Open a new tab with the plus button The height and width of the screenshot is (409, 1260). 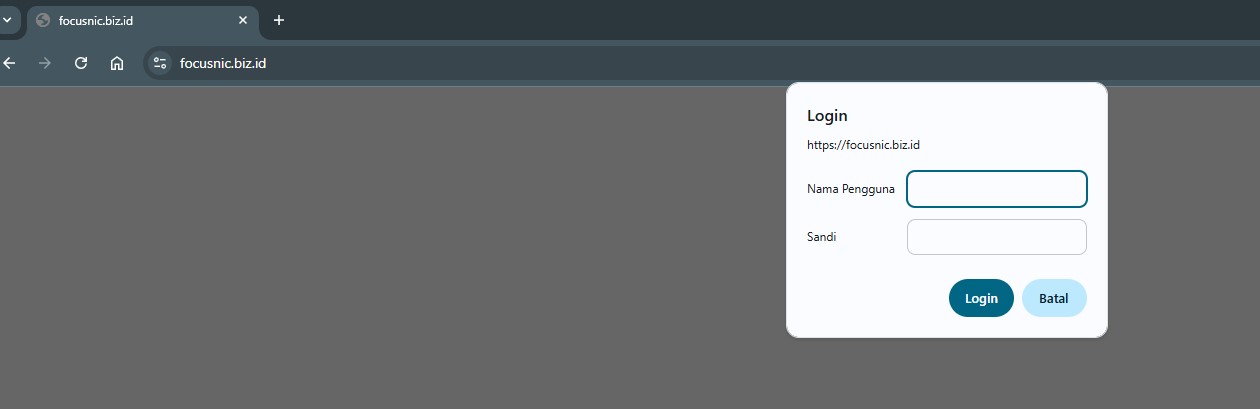(279, 20)
